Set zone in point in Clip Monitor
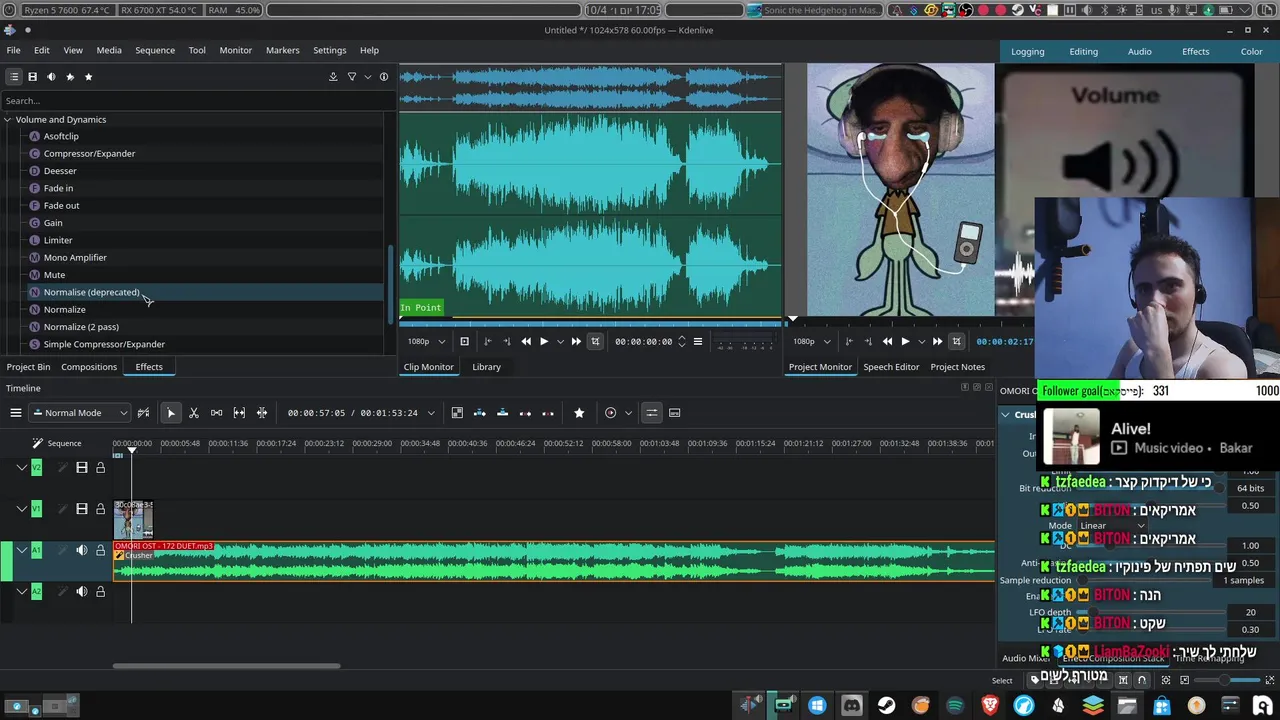The height and width of the screenshot is (720, 1280). point(487,342)
